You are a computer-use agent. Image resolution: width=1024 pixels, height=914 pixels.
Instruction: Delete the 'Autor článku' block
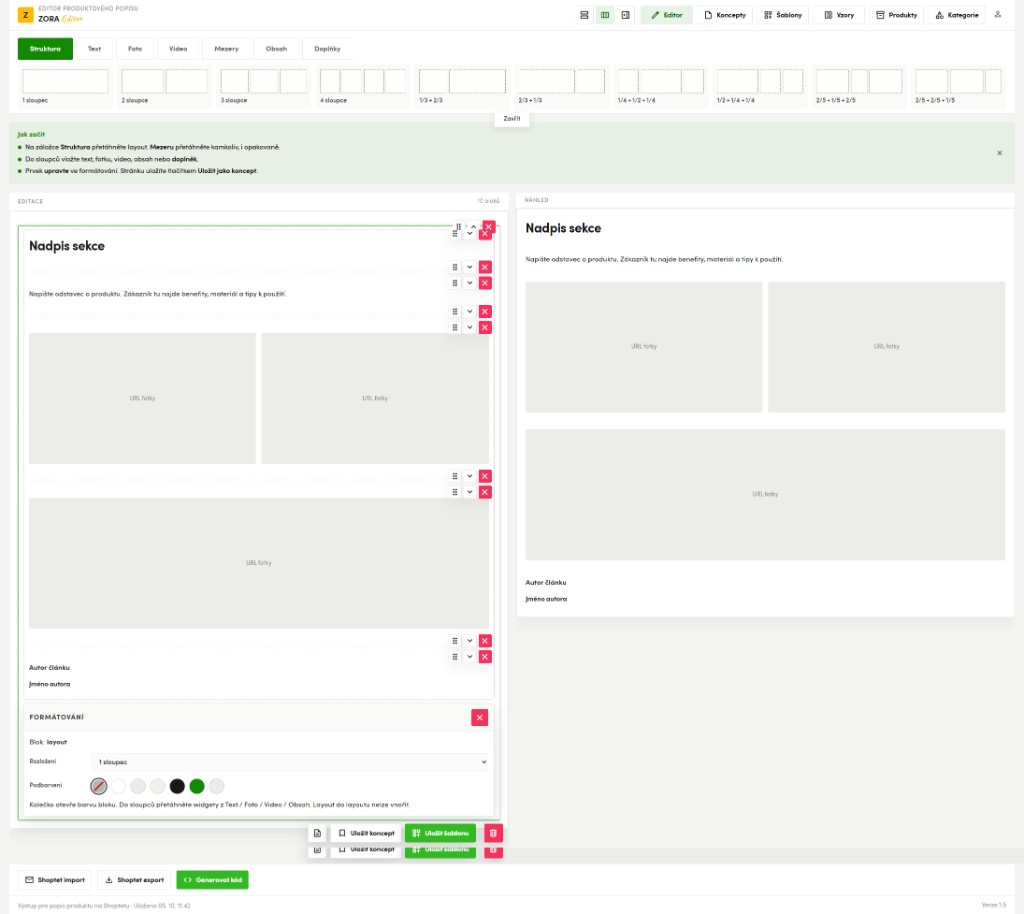pyautogui.click(x=485, y=657)
